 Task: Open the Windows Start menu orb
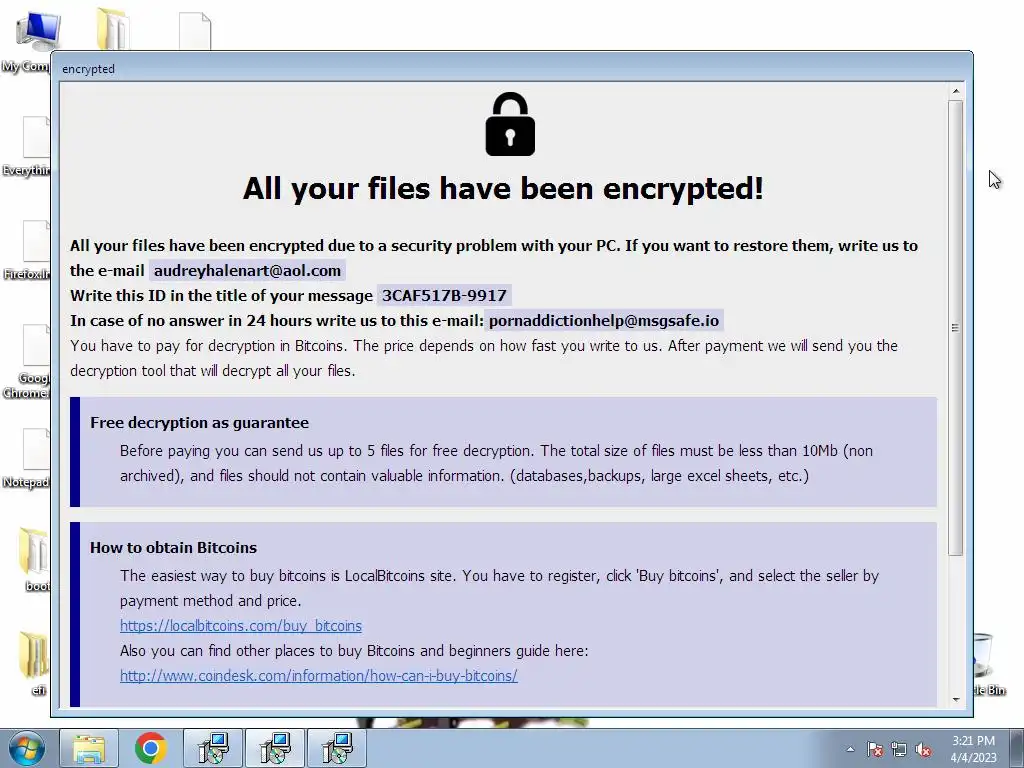pos(27,748)
